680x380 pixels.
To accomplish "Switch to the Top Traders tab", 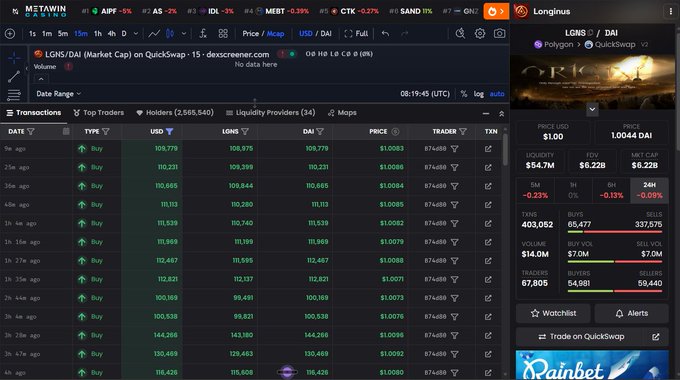I will pyautogui.click(x=98, y=113).
